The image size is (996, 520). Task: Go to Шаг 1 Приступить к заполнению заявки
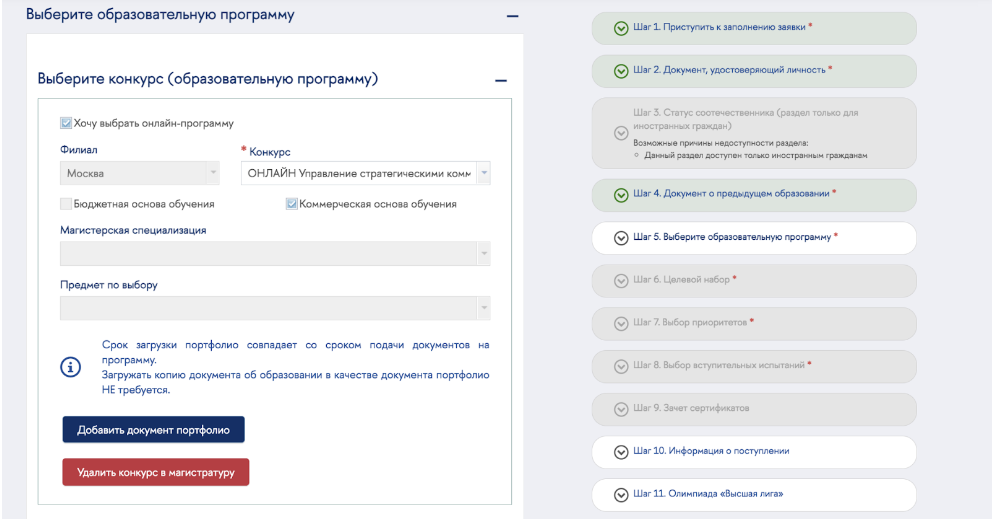click(x=754, y=29)
